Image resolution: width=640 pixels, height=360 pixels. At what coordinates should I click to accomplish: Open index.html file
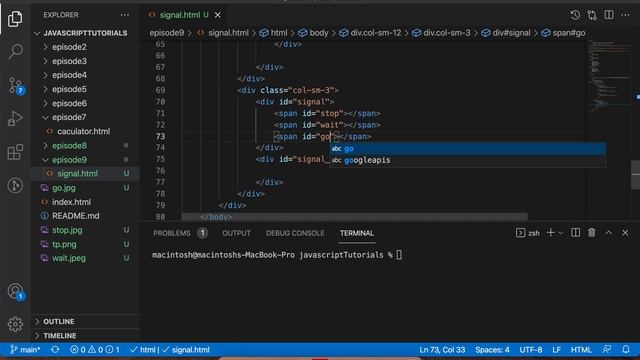[71, 202]
